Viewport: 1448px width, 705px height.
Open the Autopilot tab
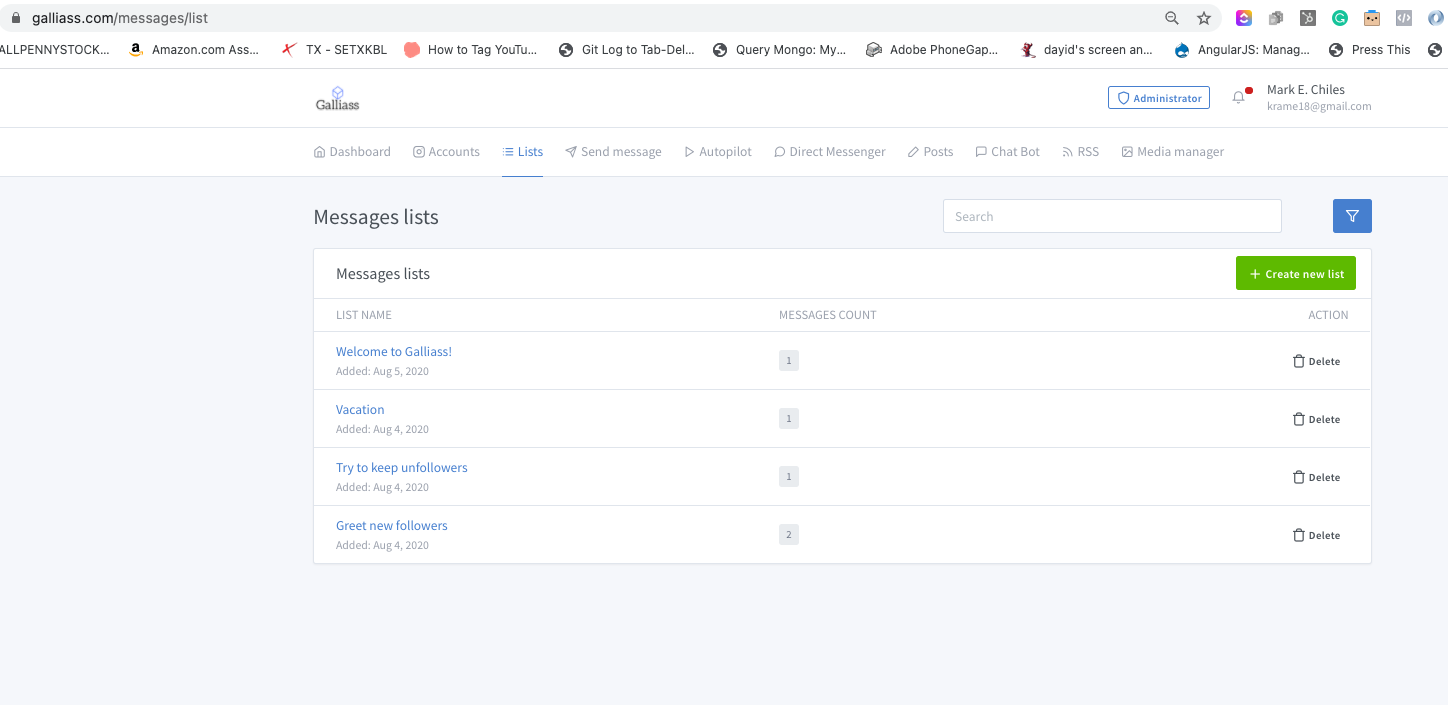point(718,152)
